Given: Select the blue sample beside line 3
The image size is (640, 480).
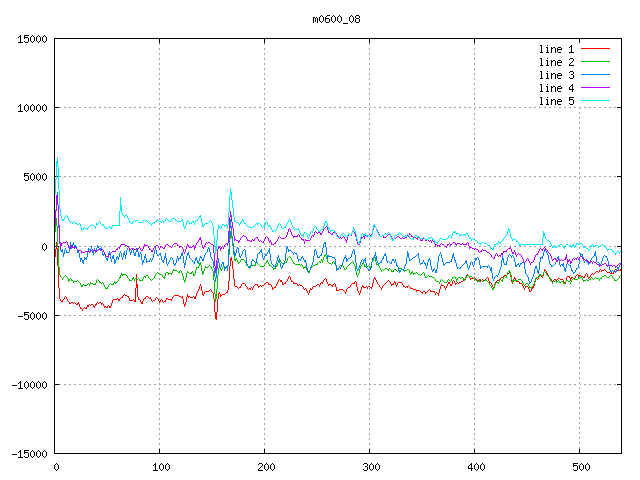Looking at the screenshot, I should pyautogui.click(x=595, y=75).
